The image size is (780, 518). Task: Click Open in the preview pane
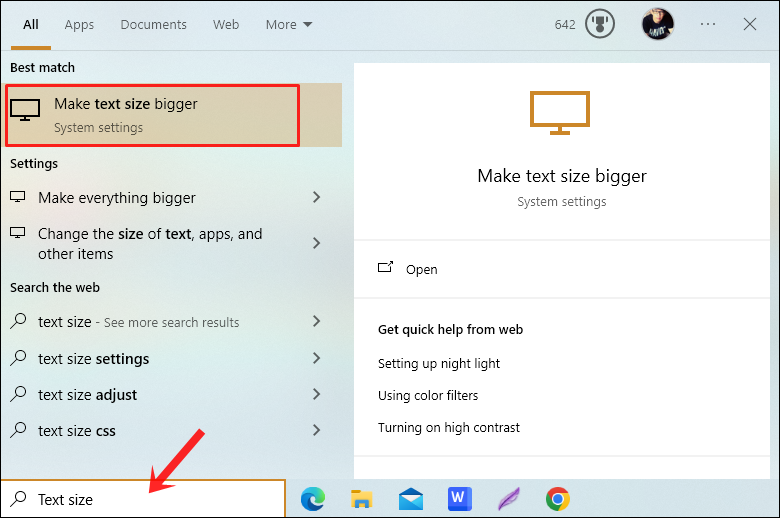pos(421,269)
